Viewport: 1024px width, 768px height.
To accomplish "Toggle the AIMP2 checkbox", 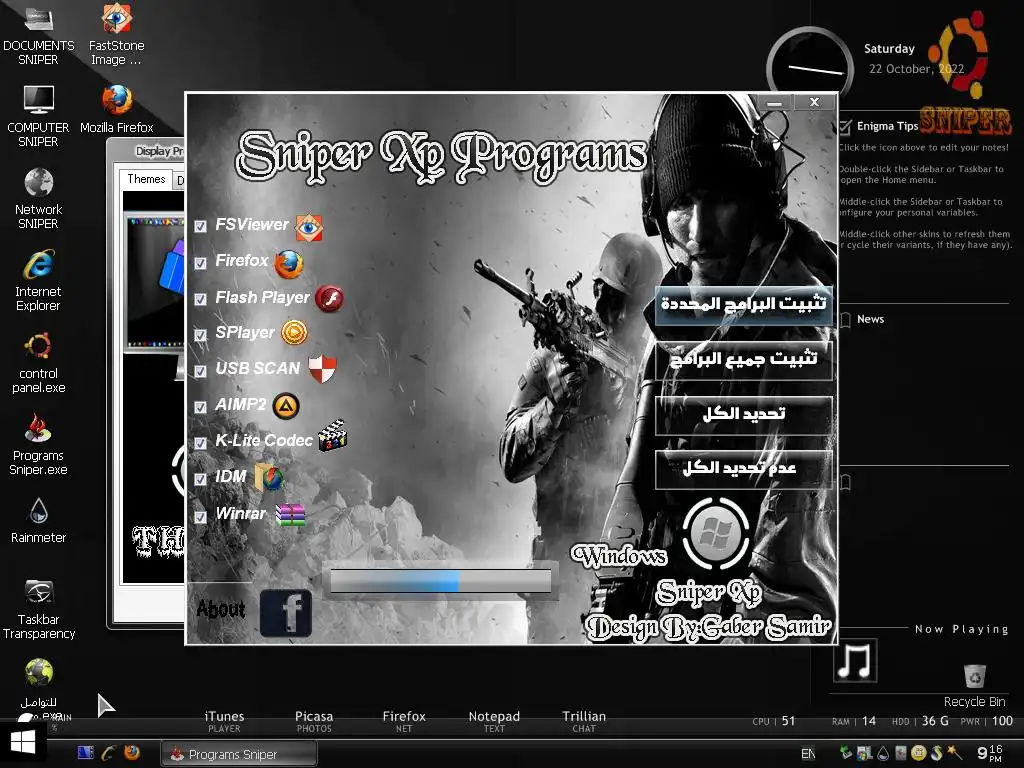I will [x=200, y=407].
